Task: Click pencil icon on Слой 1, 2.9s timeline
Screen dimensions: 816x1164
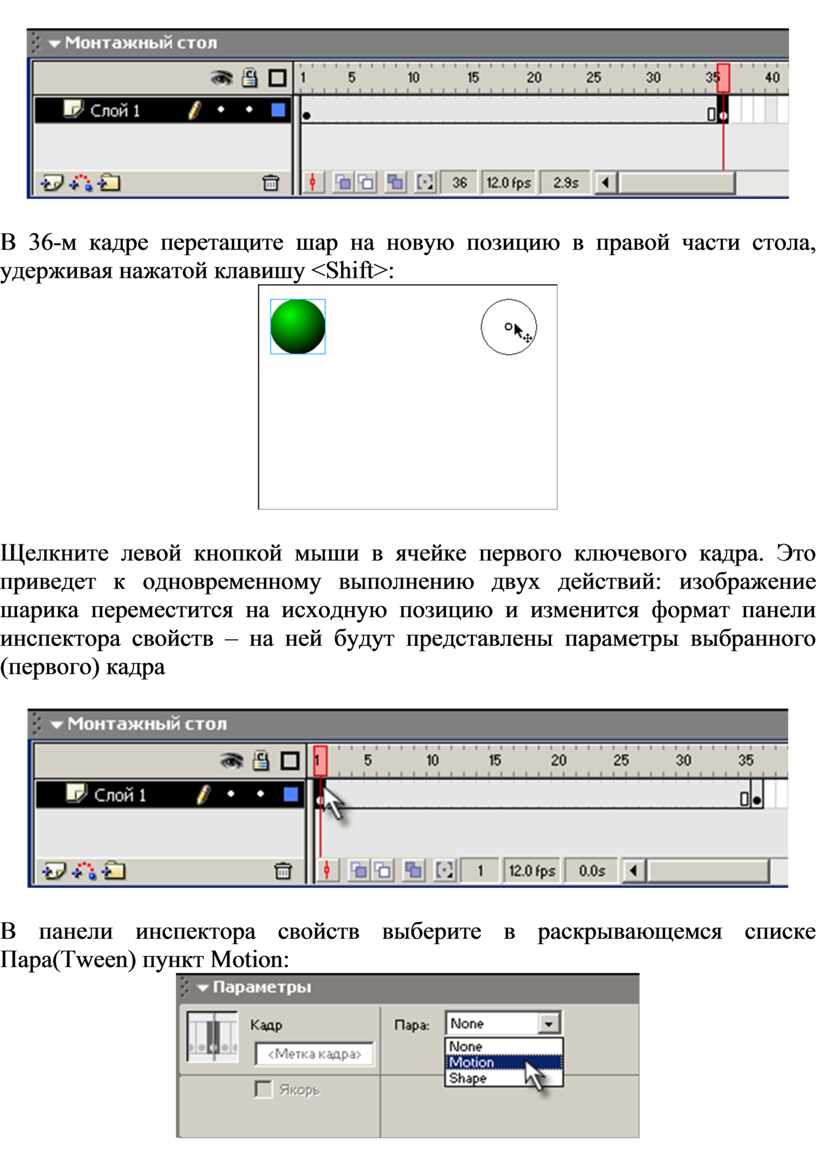Action: 195,110
